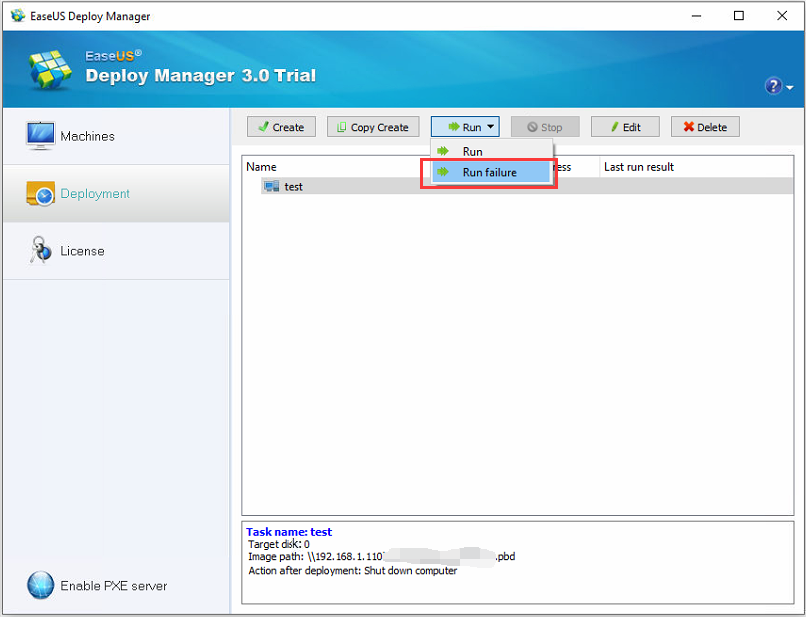
Task: Open the Run dropdown arrow
Action: pyautogui.click(x=490, y=127)
